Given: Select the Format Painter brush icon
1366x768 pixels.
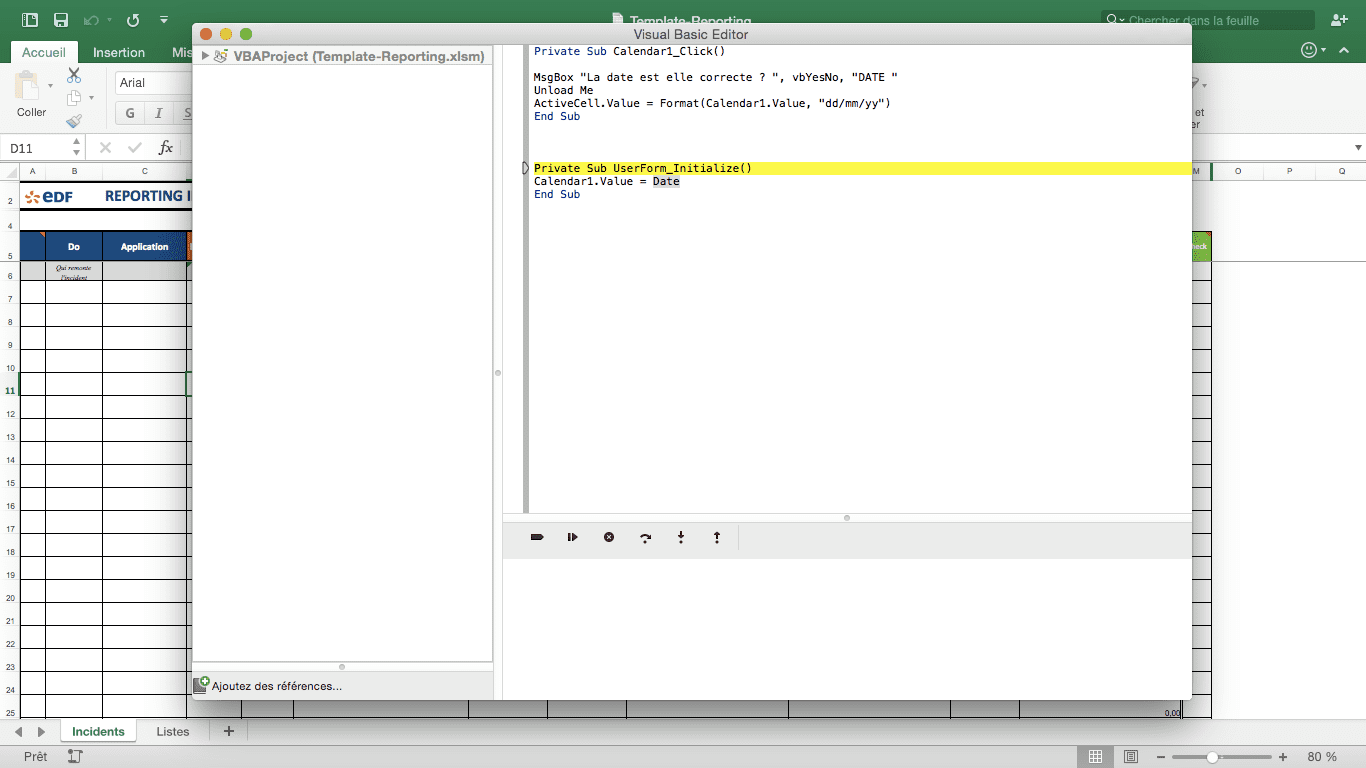Looking at the screenshot, I should tap(74, 121).
